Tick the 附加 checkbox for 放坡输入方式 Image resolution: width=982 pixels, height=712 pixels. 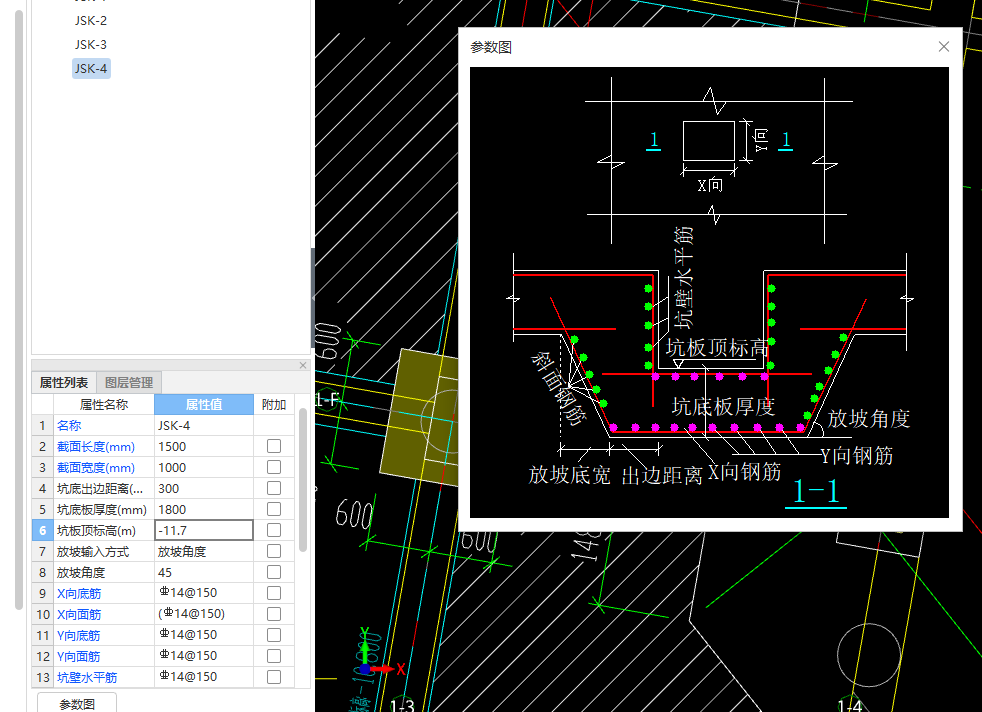point(274,551)
